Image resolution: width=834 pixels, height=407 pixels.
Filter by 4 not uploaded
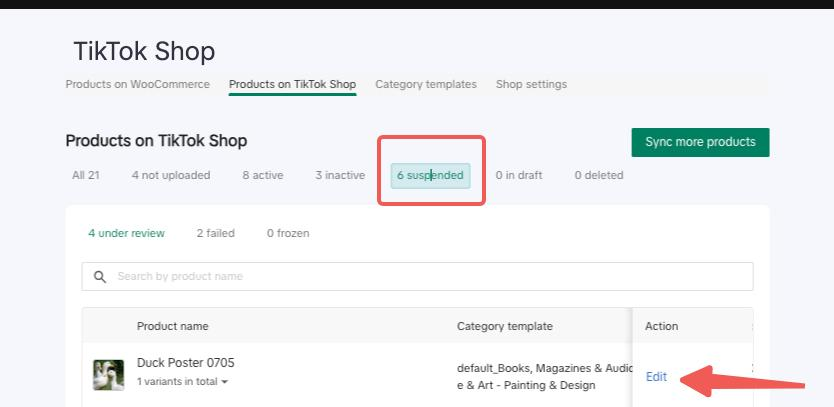171,175
